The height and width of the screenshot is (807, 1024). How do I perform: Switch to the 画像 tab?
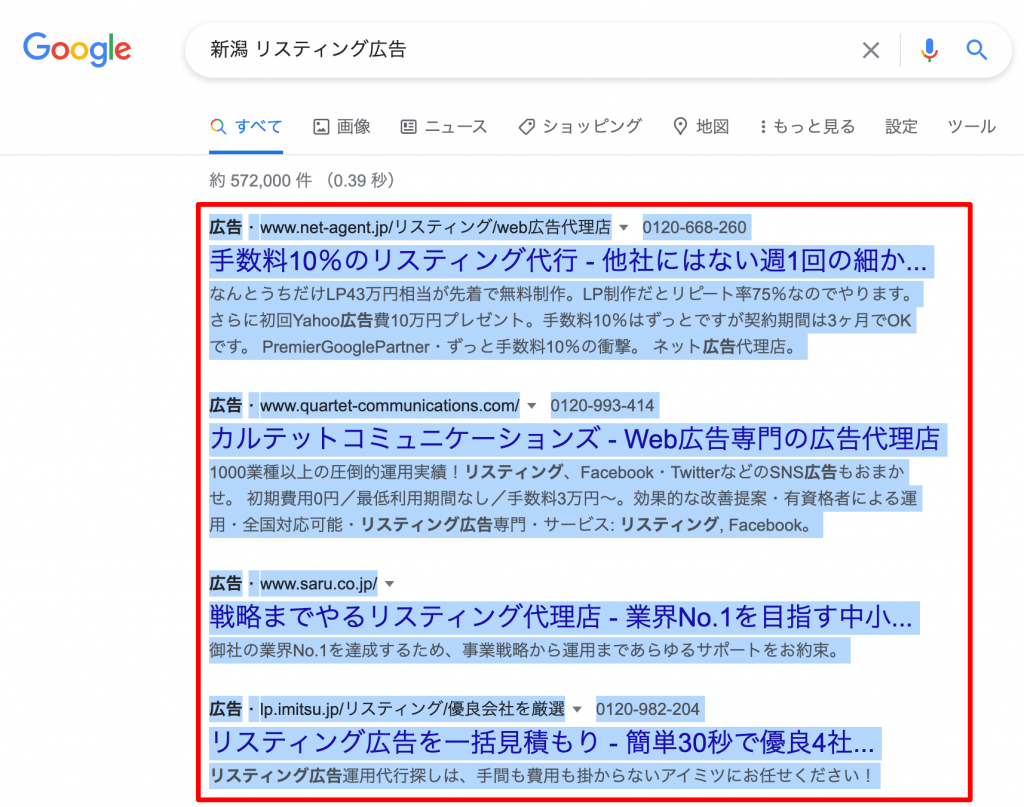click(342, 126)
